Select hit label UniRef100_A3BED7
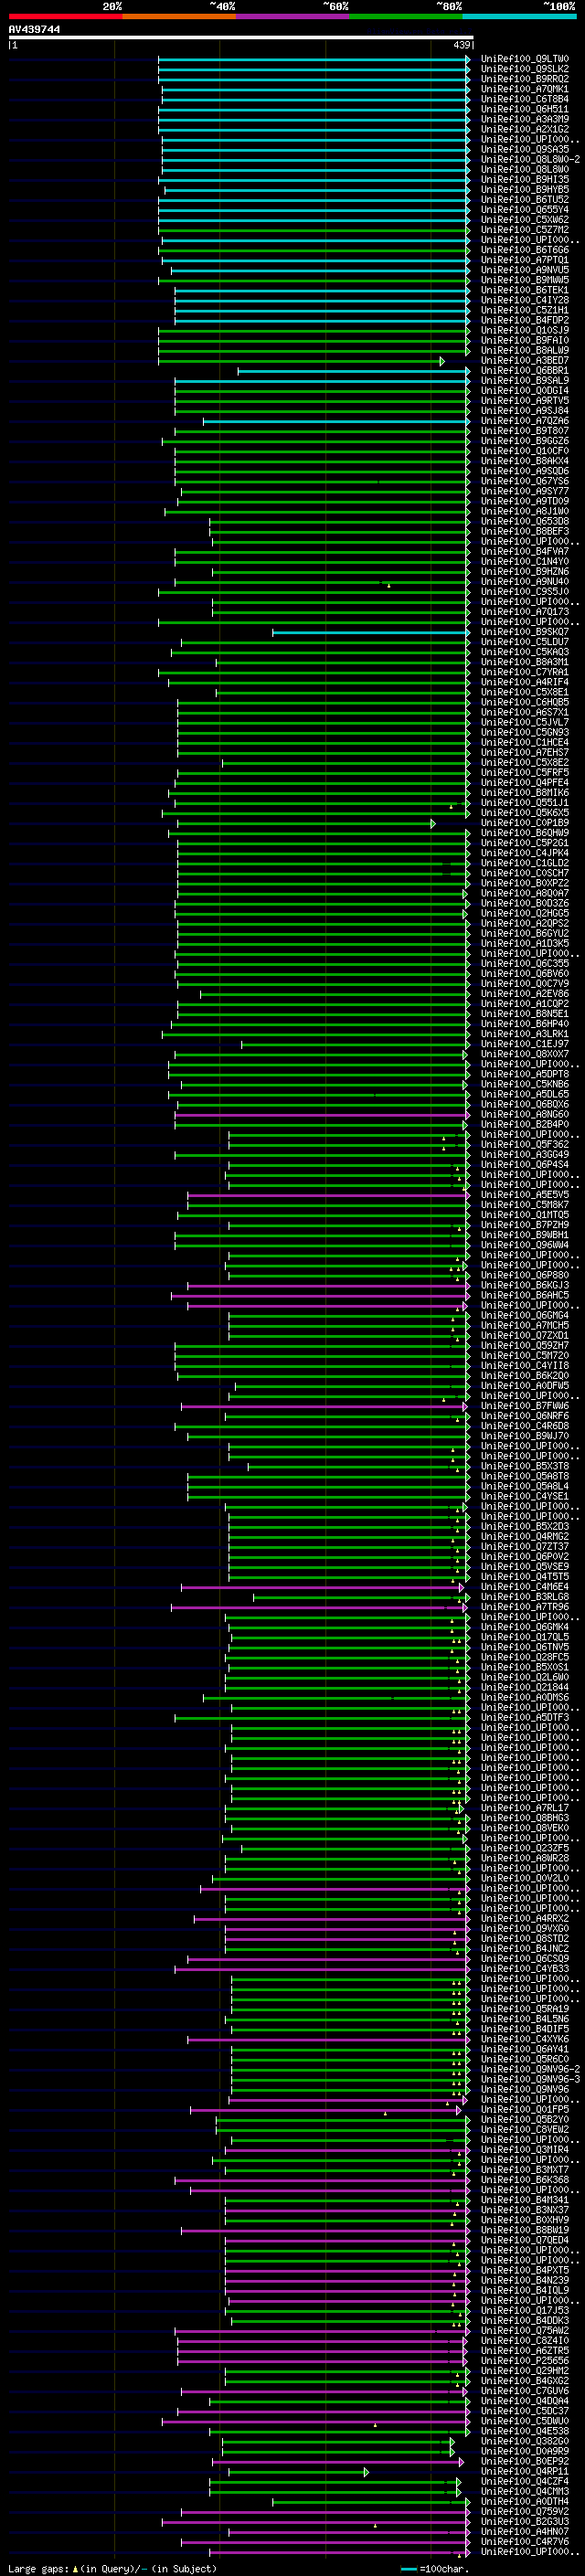 point(524,360)
